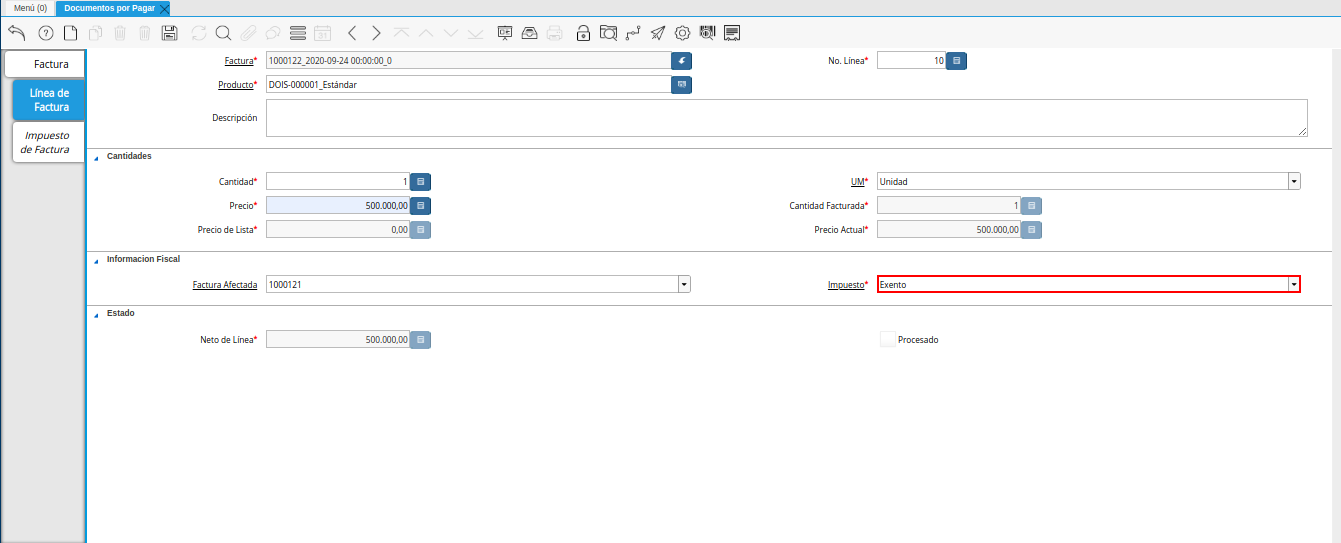This screenshot has width=1341, height=543.
Task: Collapse the Estado section
Action: click(97, 314)
